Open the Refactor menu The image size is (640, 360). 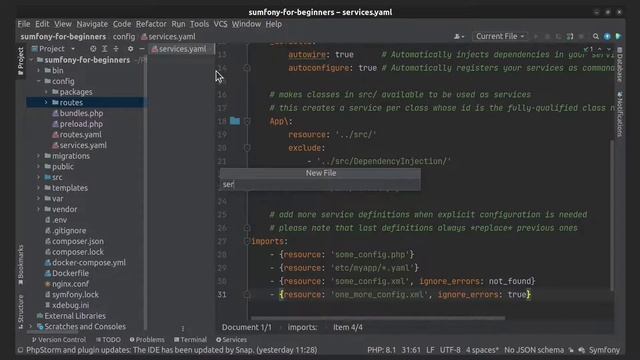(151, 24)
